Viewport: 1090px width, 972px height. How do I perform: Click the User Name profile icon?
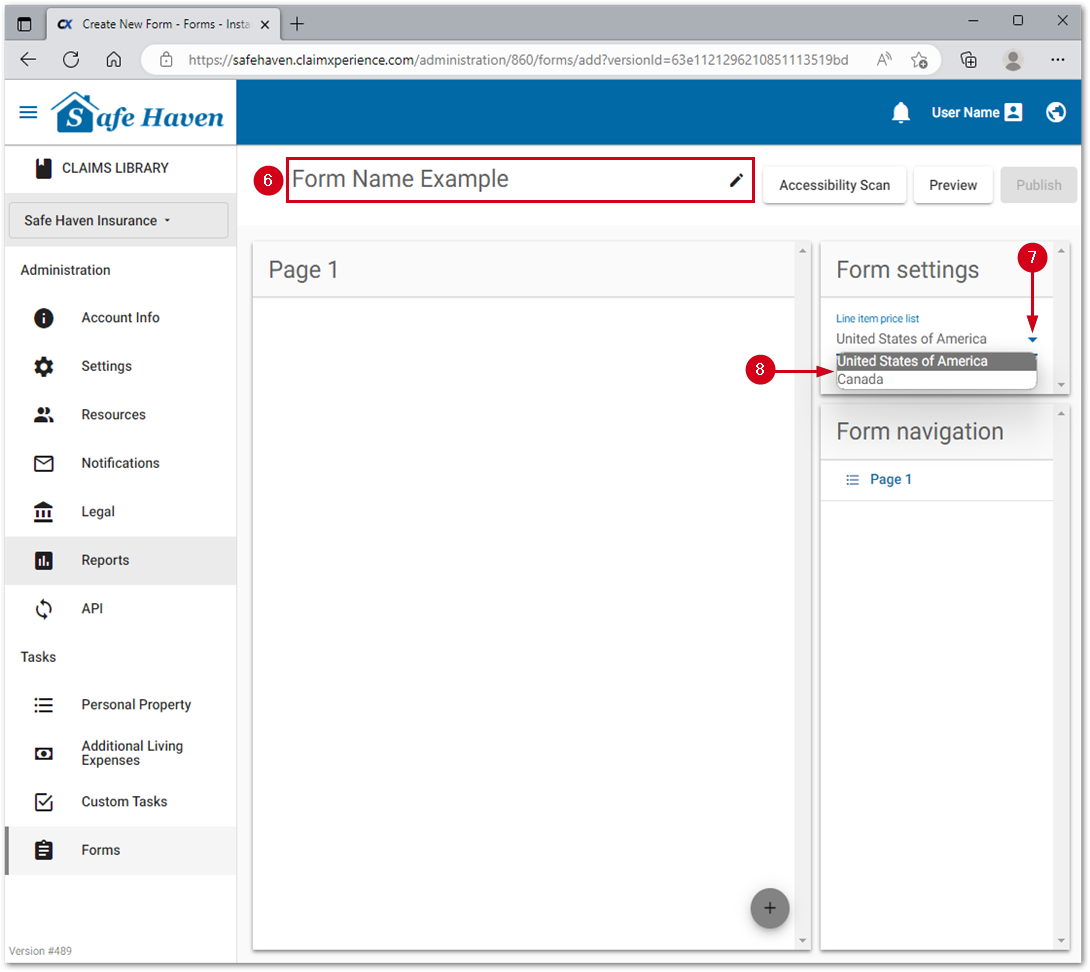coord(1013,113)
